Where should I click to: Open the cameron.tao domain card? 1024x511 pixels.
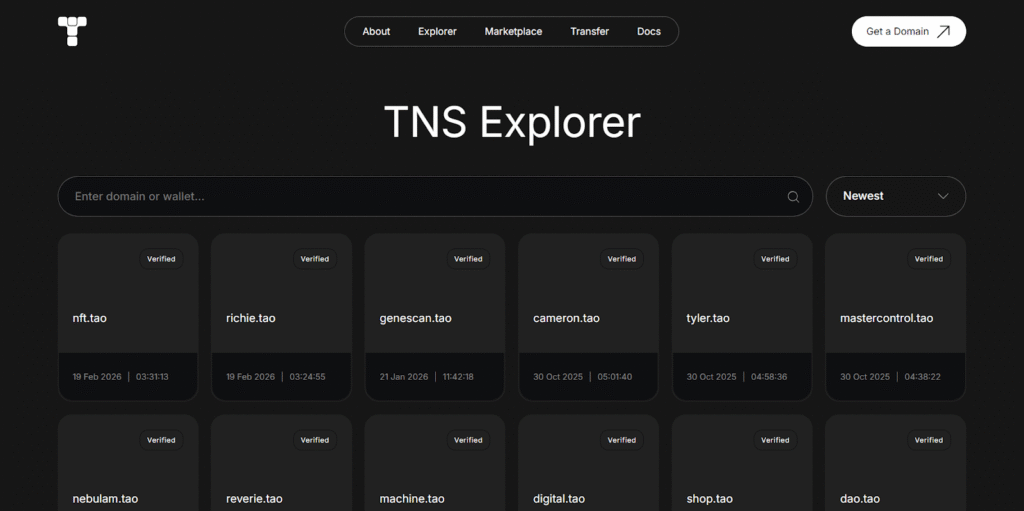tap(588, 318)
